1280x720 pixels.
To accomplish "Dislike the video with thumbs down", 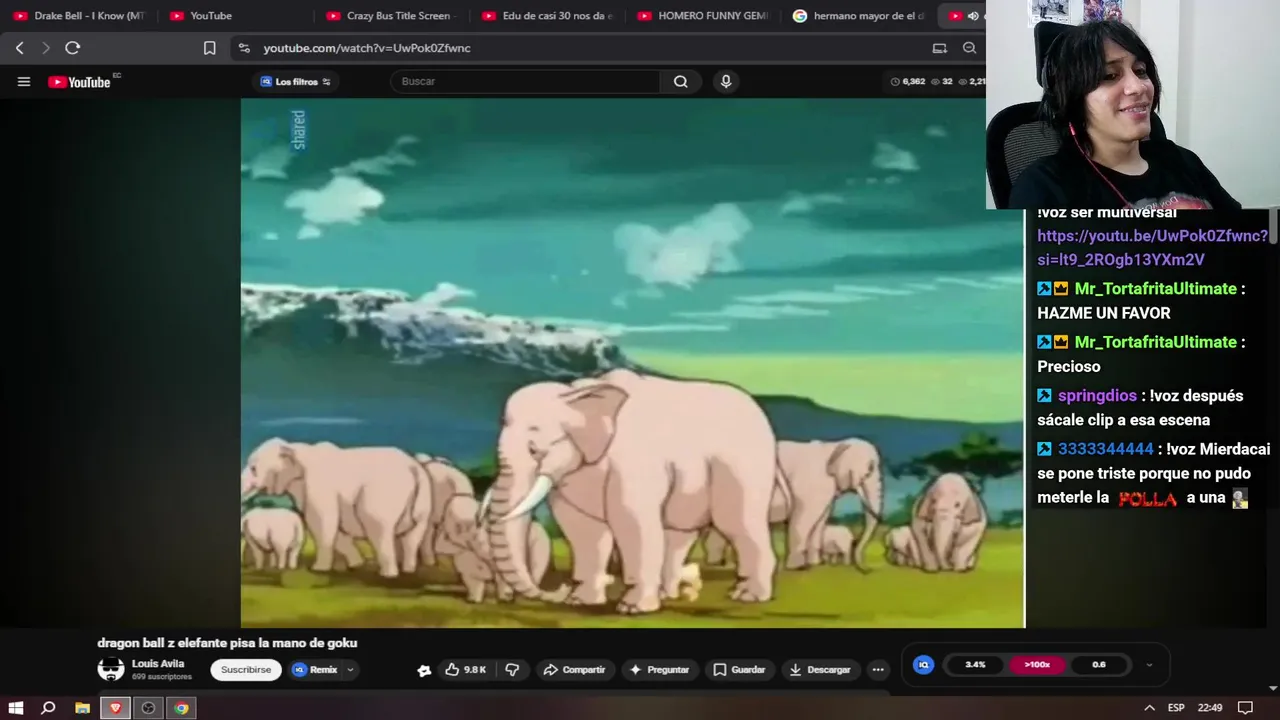I will (512, 670).
